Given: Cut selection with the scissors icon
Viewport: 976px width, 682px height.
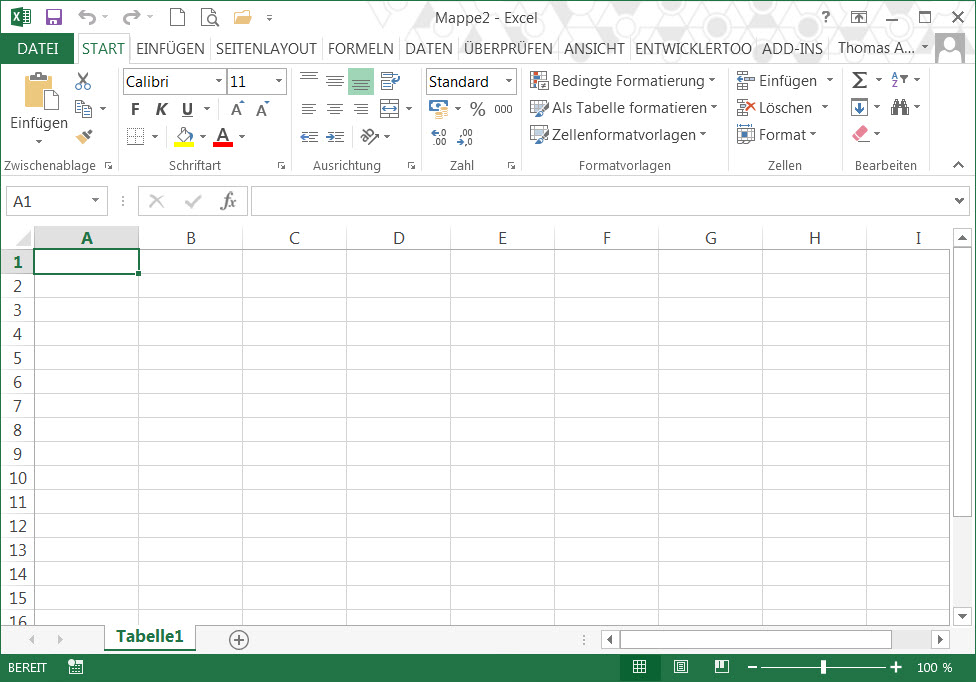Looking at the screenshot, I should pos(83,81).
